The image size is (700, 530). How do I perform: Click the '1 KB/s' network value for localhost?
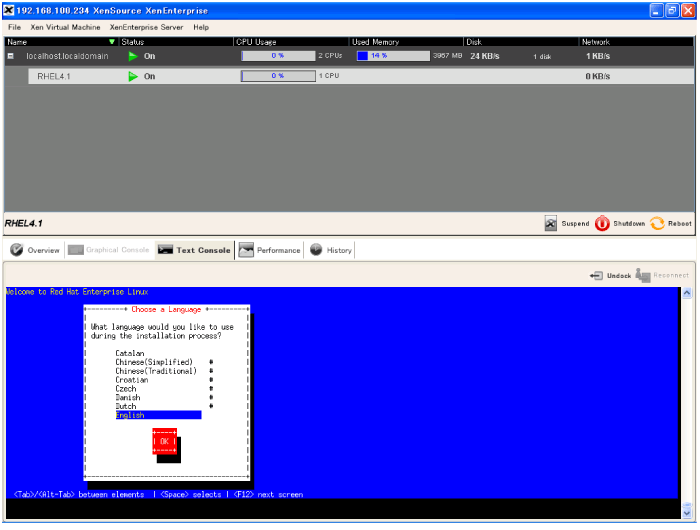pos(598,56)
